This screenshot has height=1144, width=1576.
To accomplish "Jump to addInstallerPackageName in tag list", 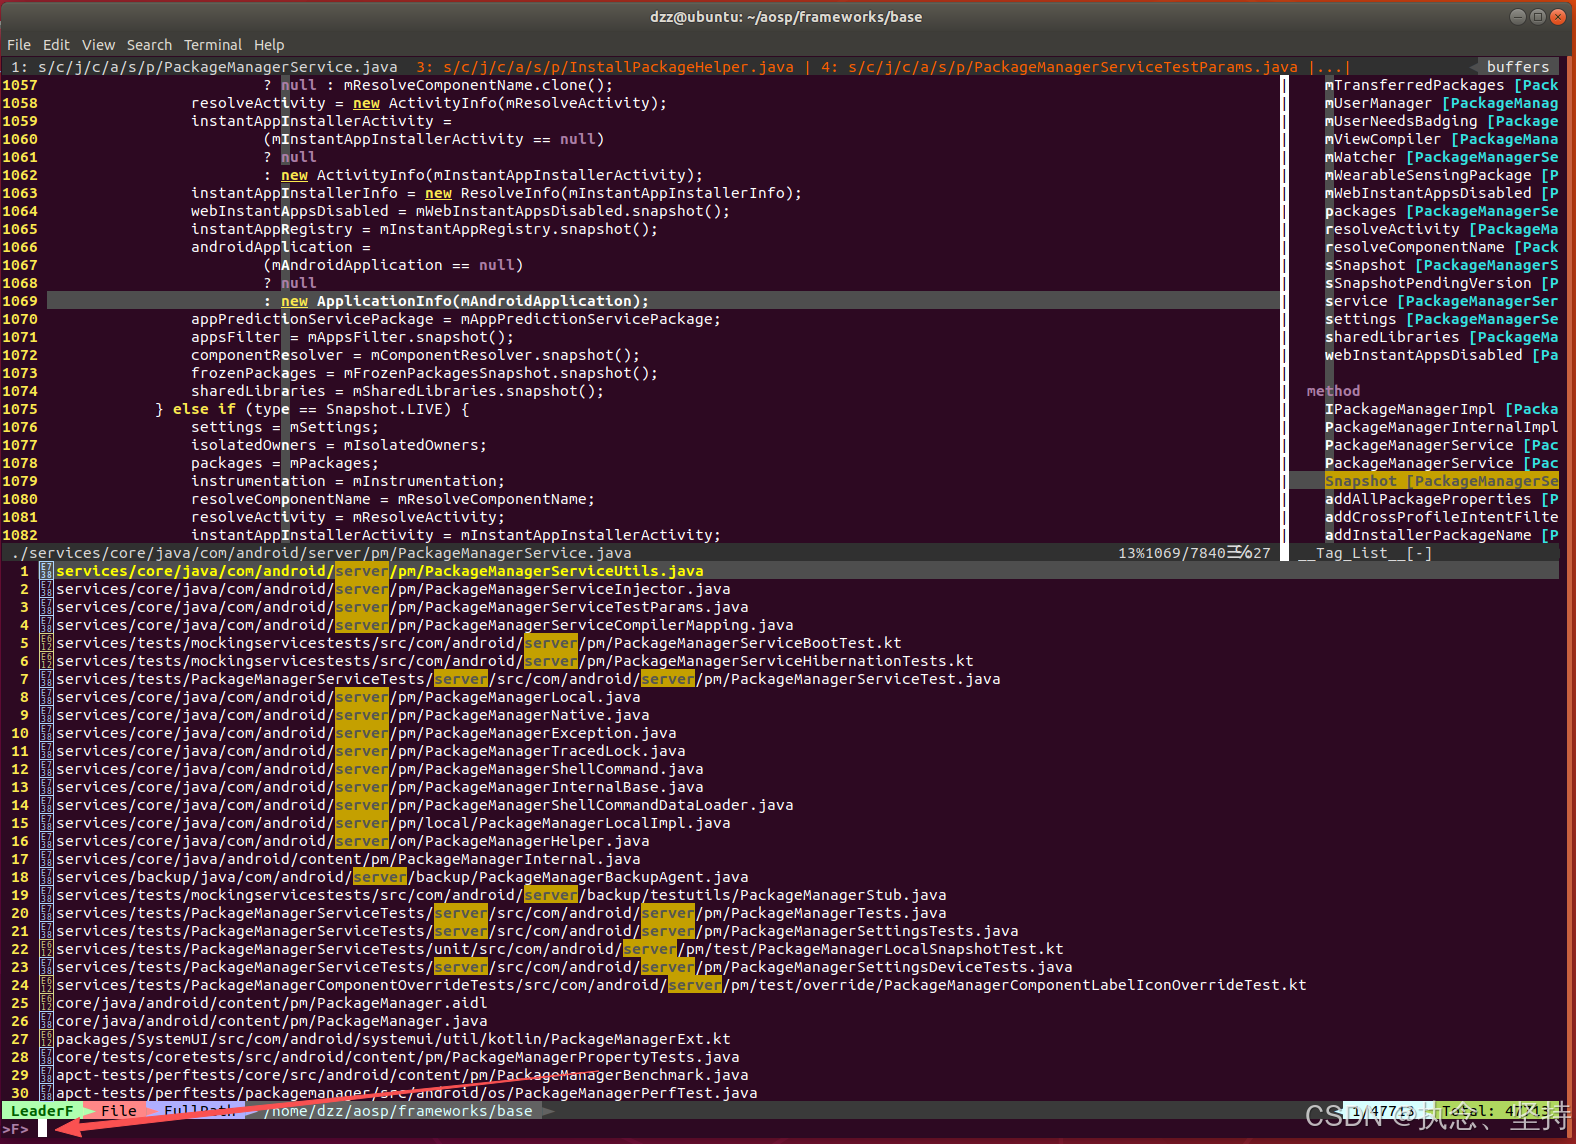I will click(1441, 535).
